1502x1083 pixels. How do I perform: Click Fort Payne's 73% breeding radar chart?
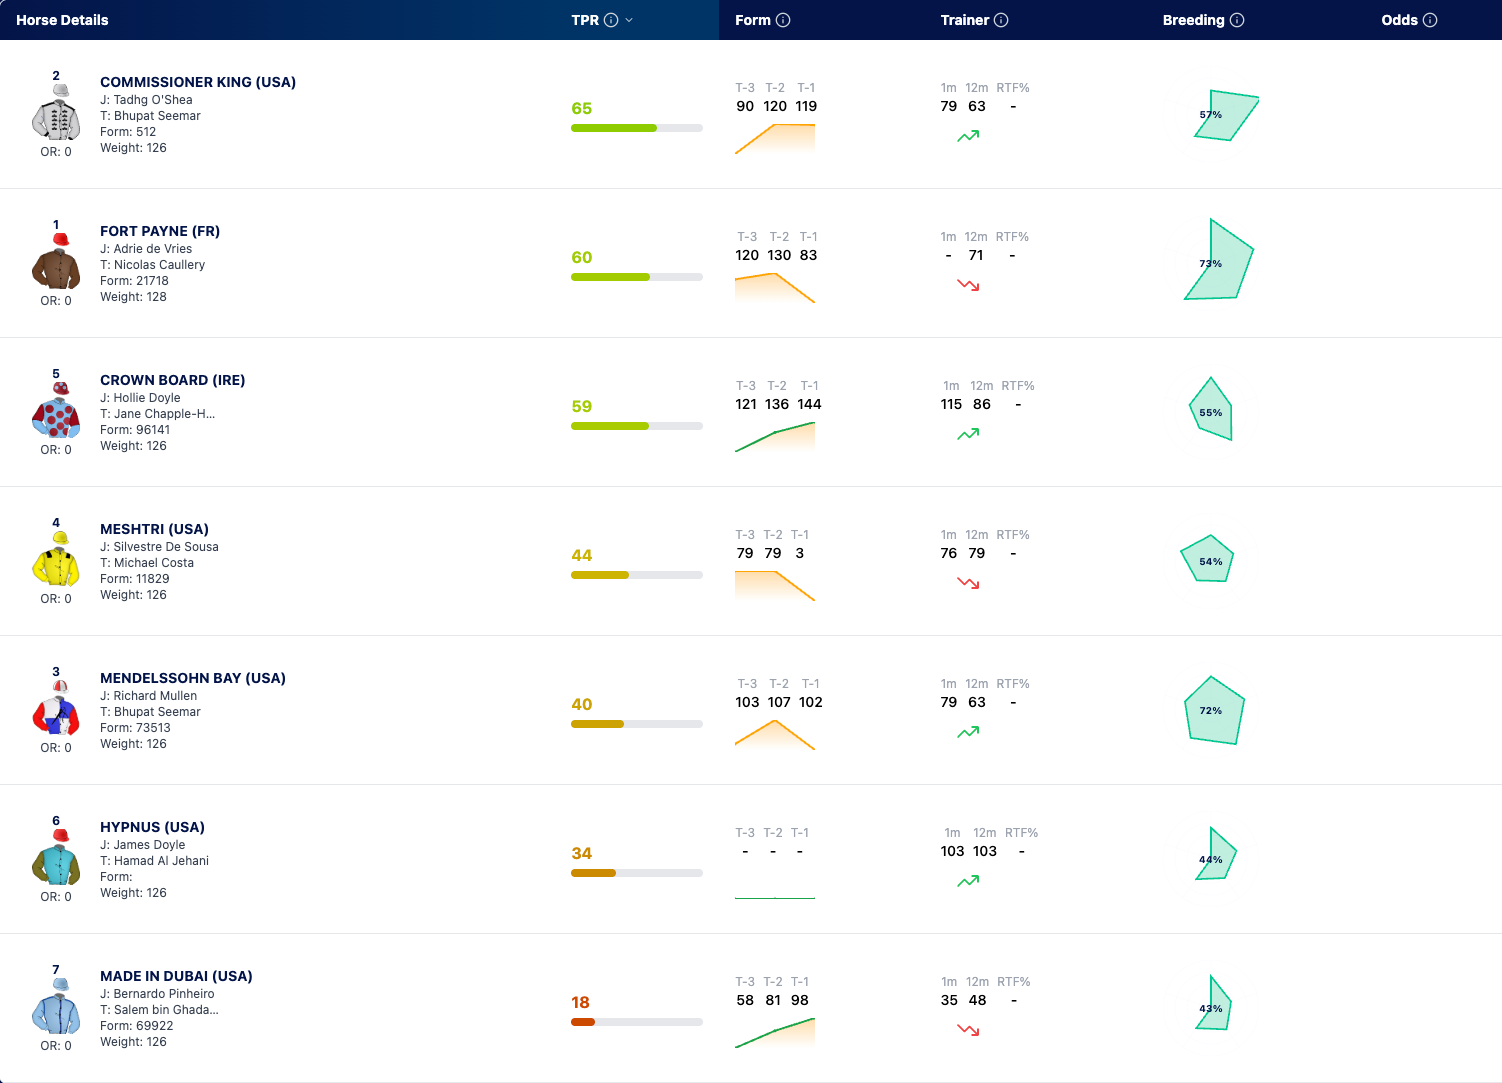1218,259
